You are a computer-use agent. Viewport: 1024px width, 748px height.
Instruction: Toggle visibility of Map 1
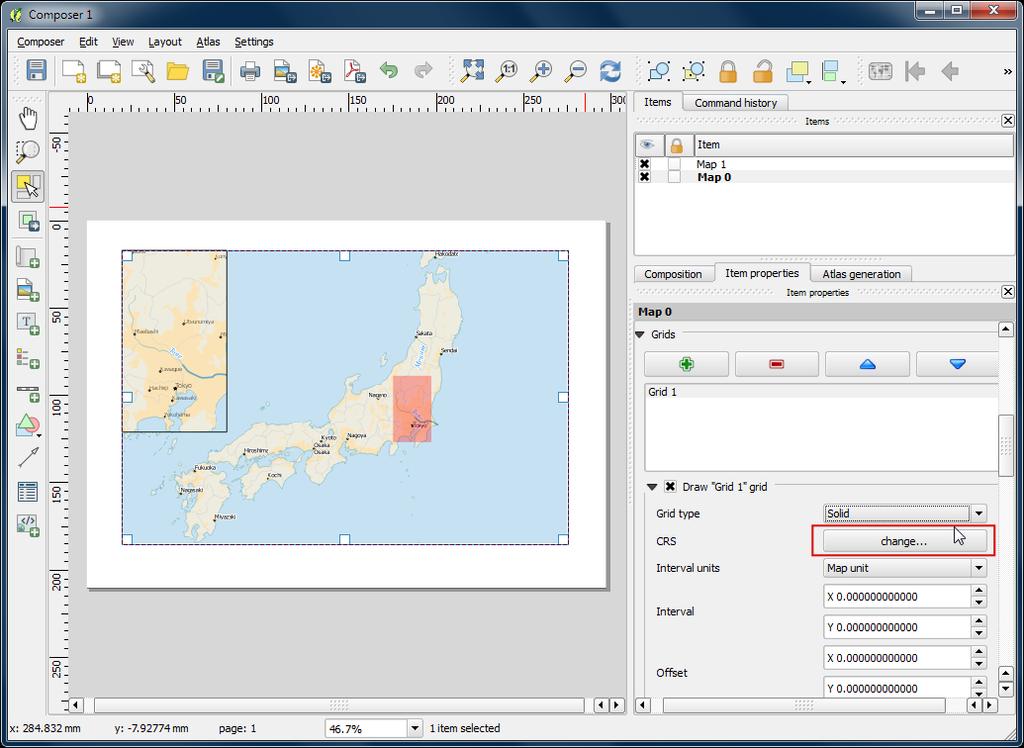tap(645, 164)
